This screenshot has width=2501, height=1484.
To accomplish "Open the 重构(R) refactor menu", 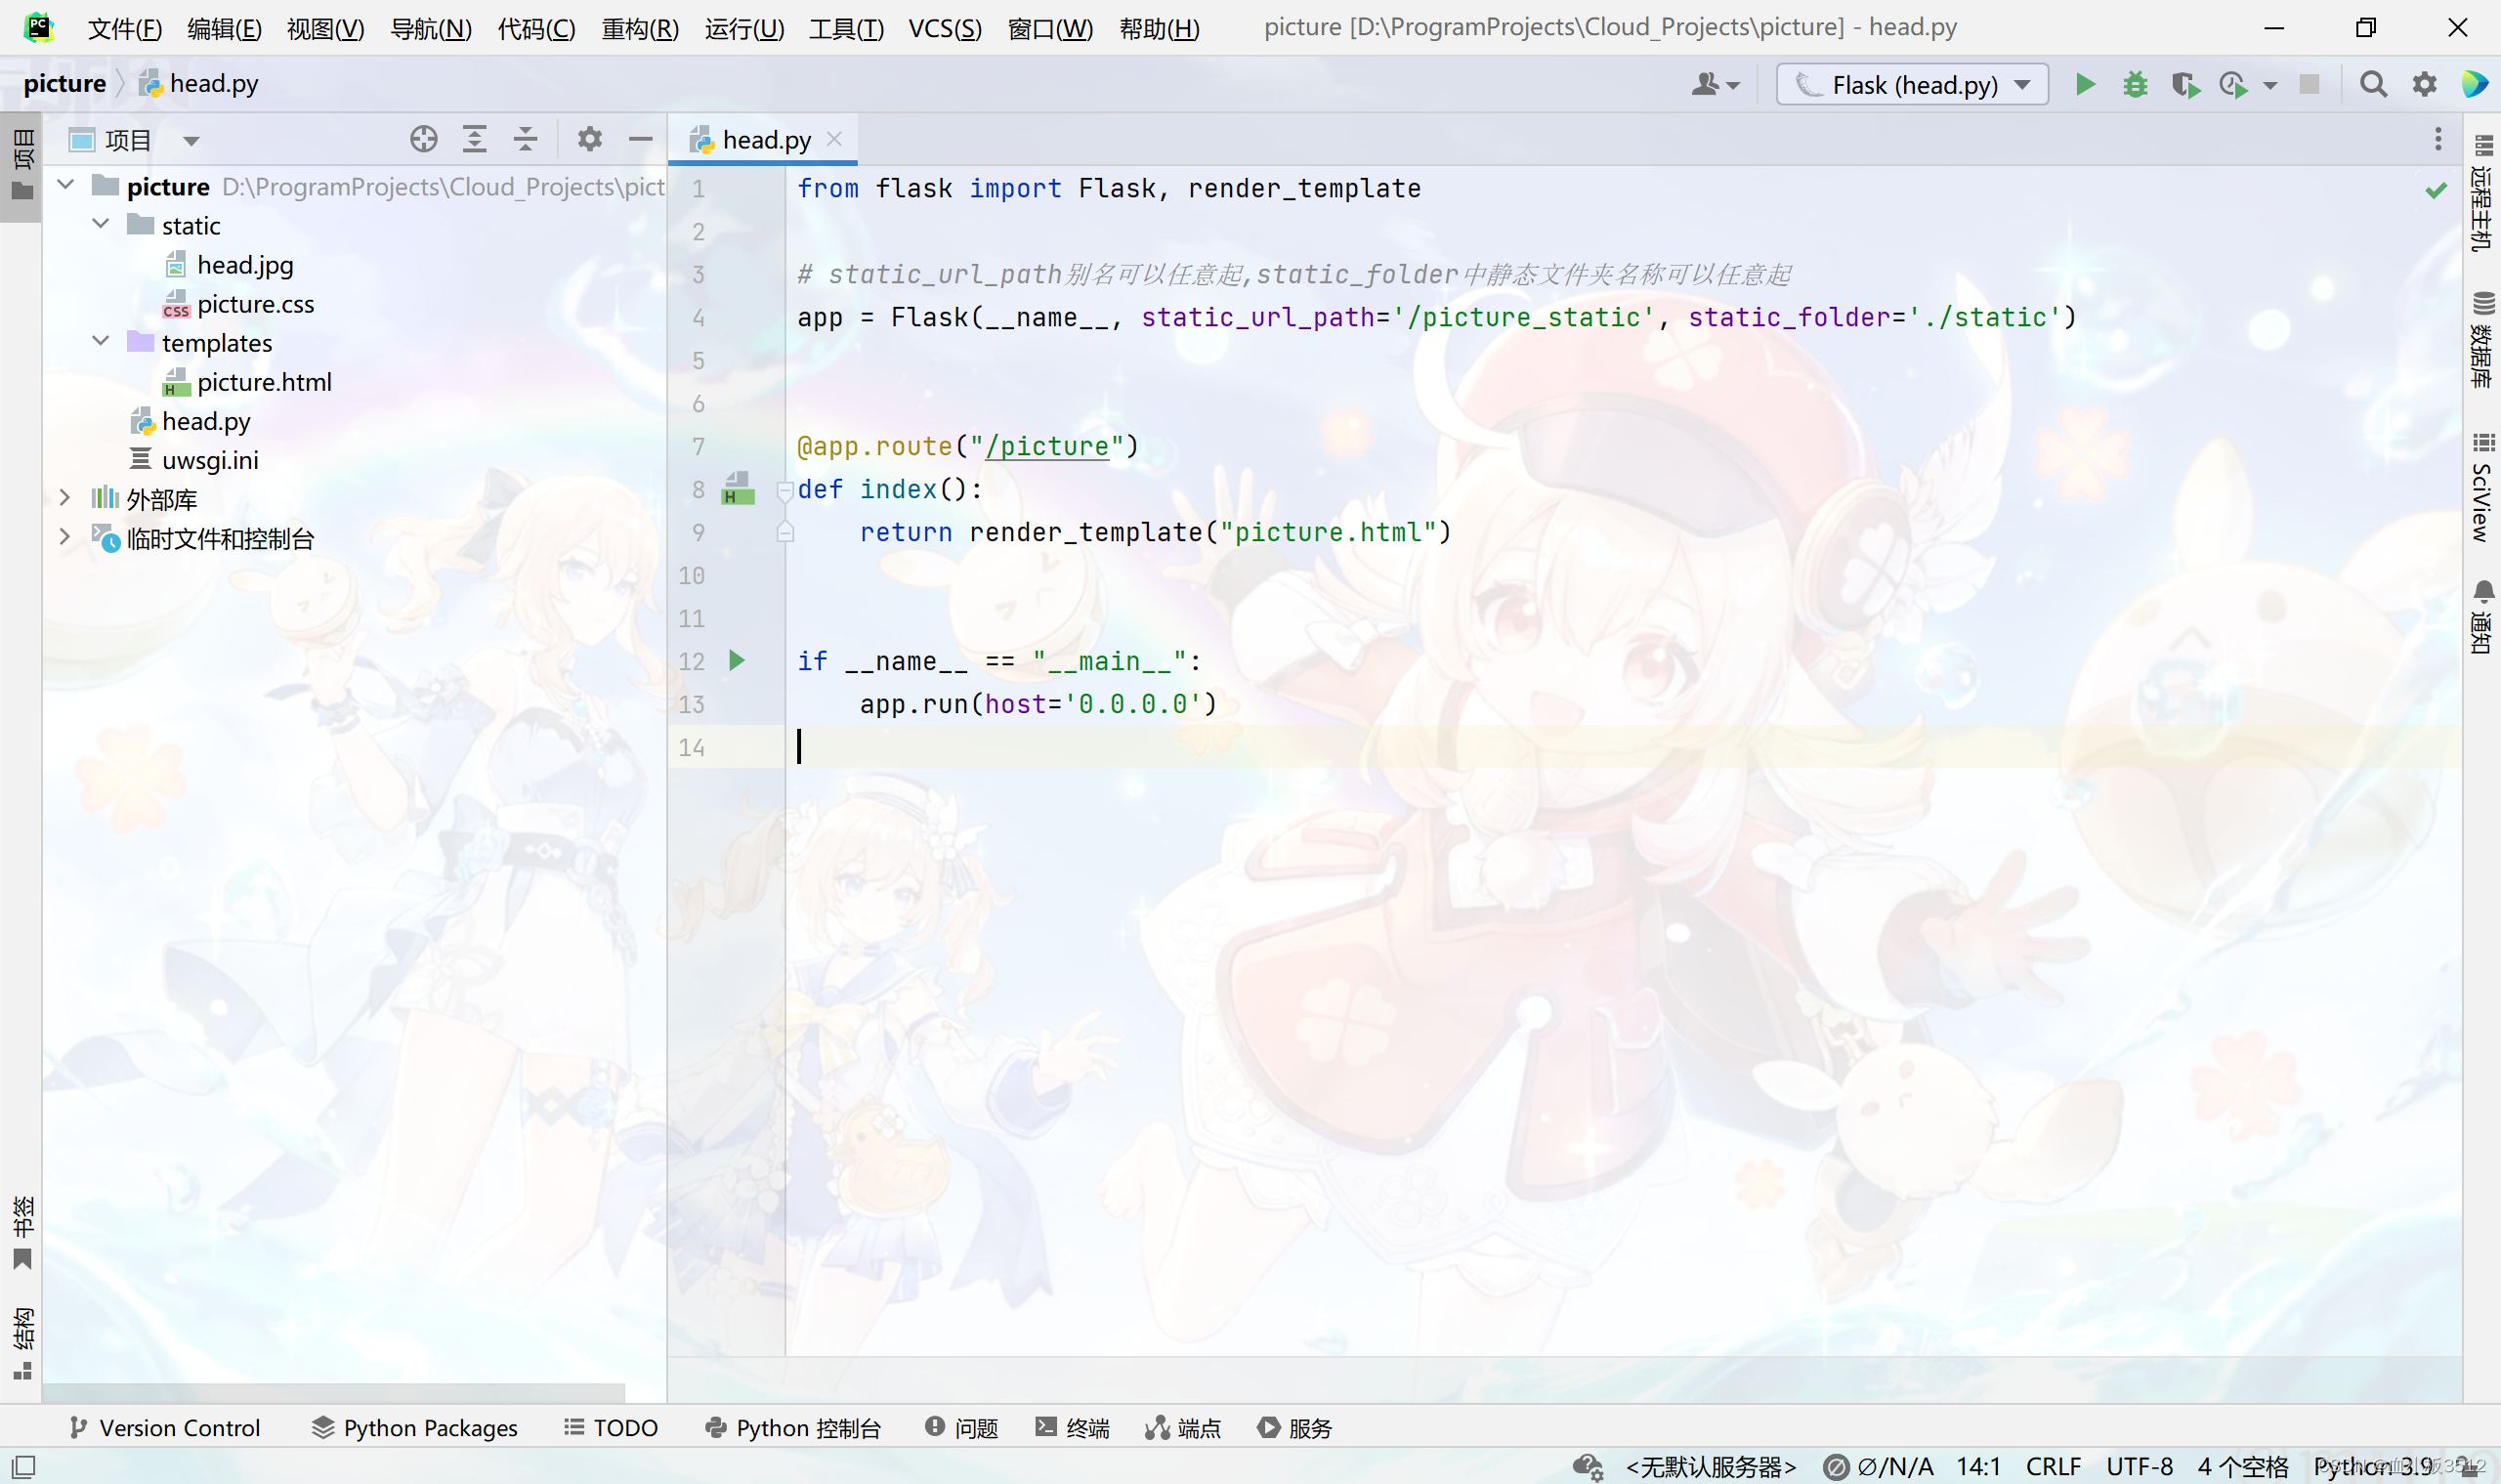I will 640,28.
